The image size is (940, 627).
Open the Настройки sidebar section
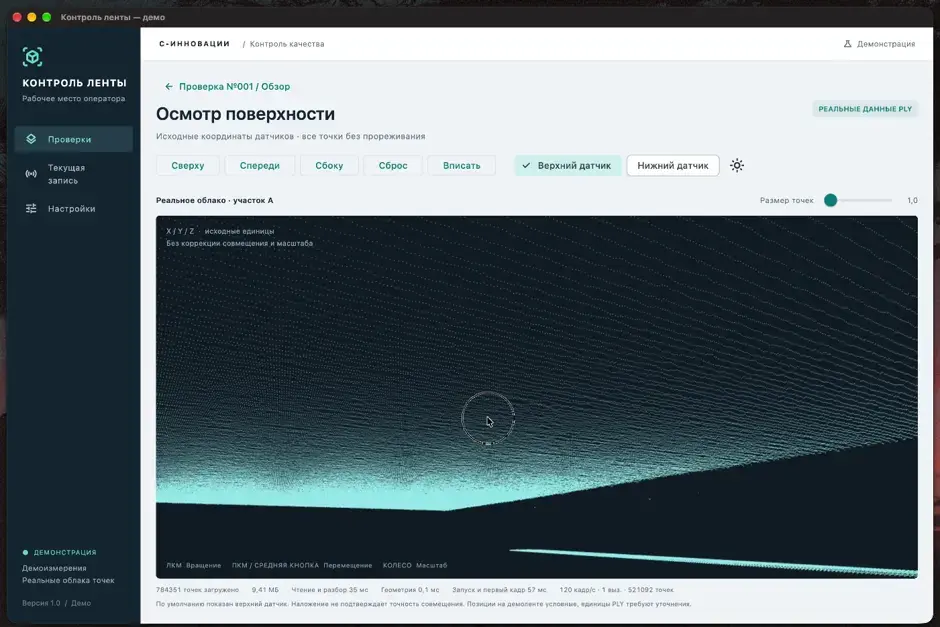(74, 209)
